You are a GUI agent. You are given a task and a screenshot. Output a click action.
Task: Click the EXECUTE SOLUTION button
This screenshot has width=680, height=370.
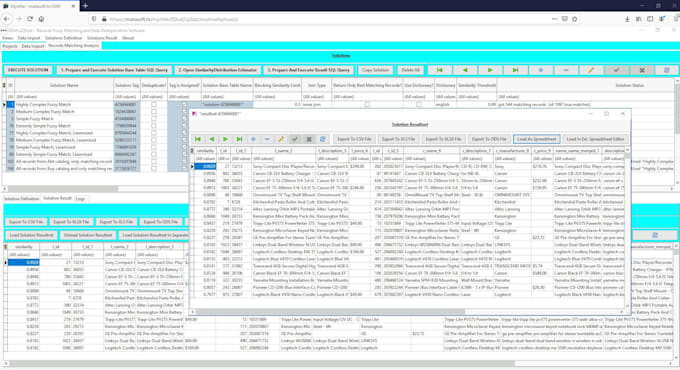[x=28, y=70]
